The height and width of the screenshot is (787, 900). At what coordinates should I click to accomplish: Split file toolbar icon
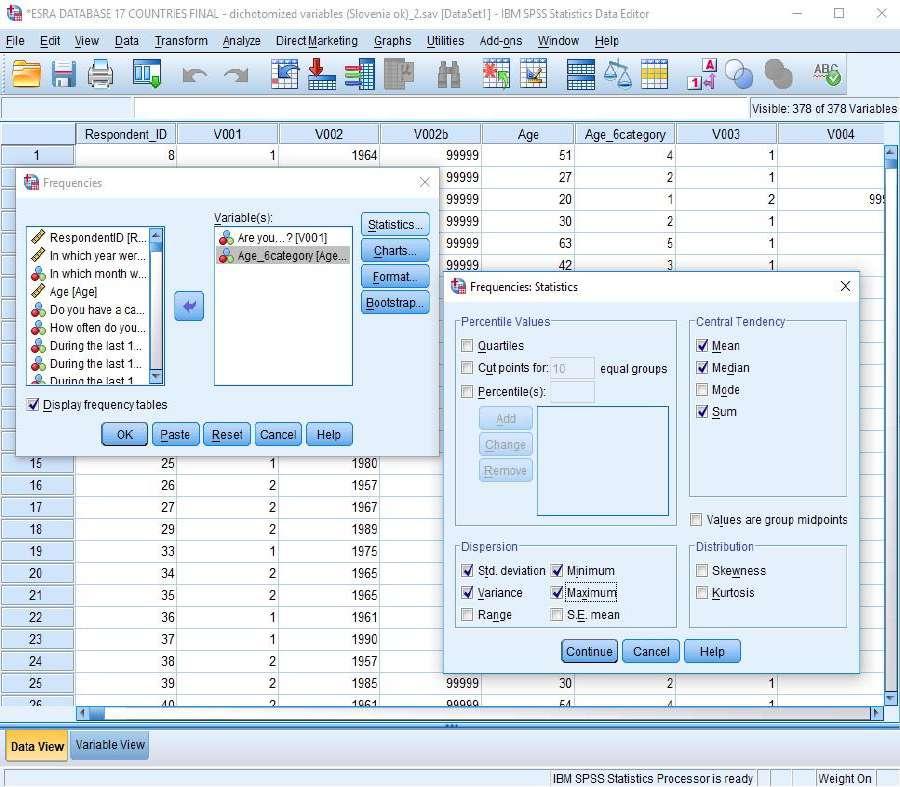580,75
